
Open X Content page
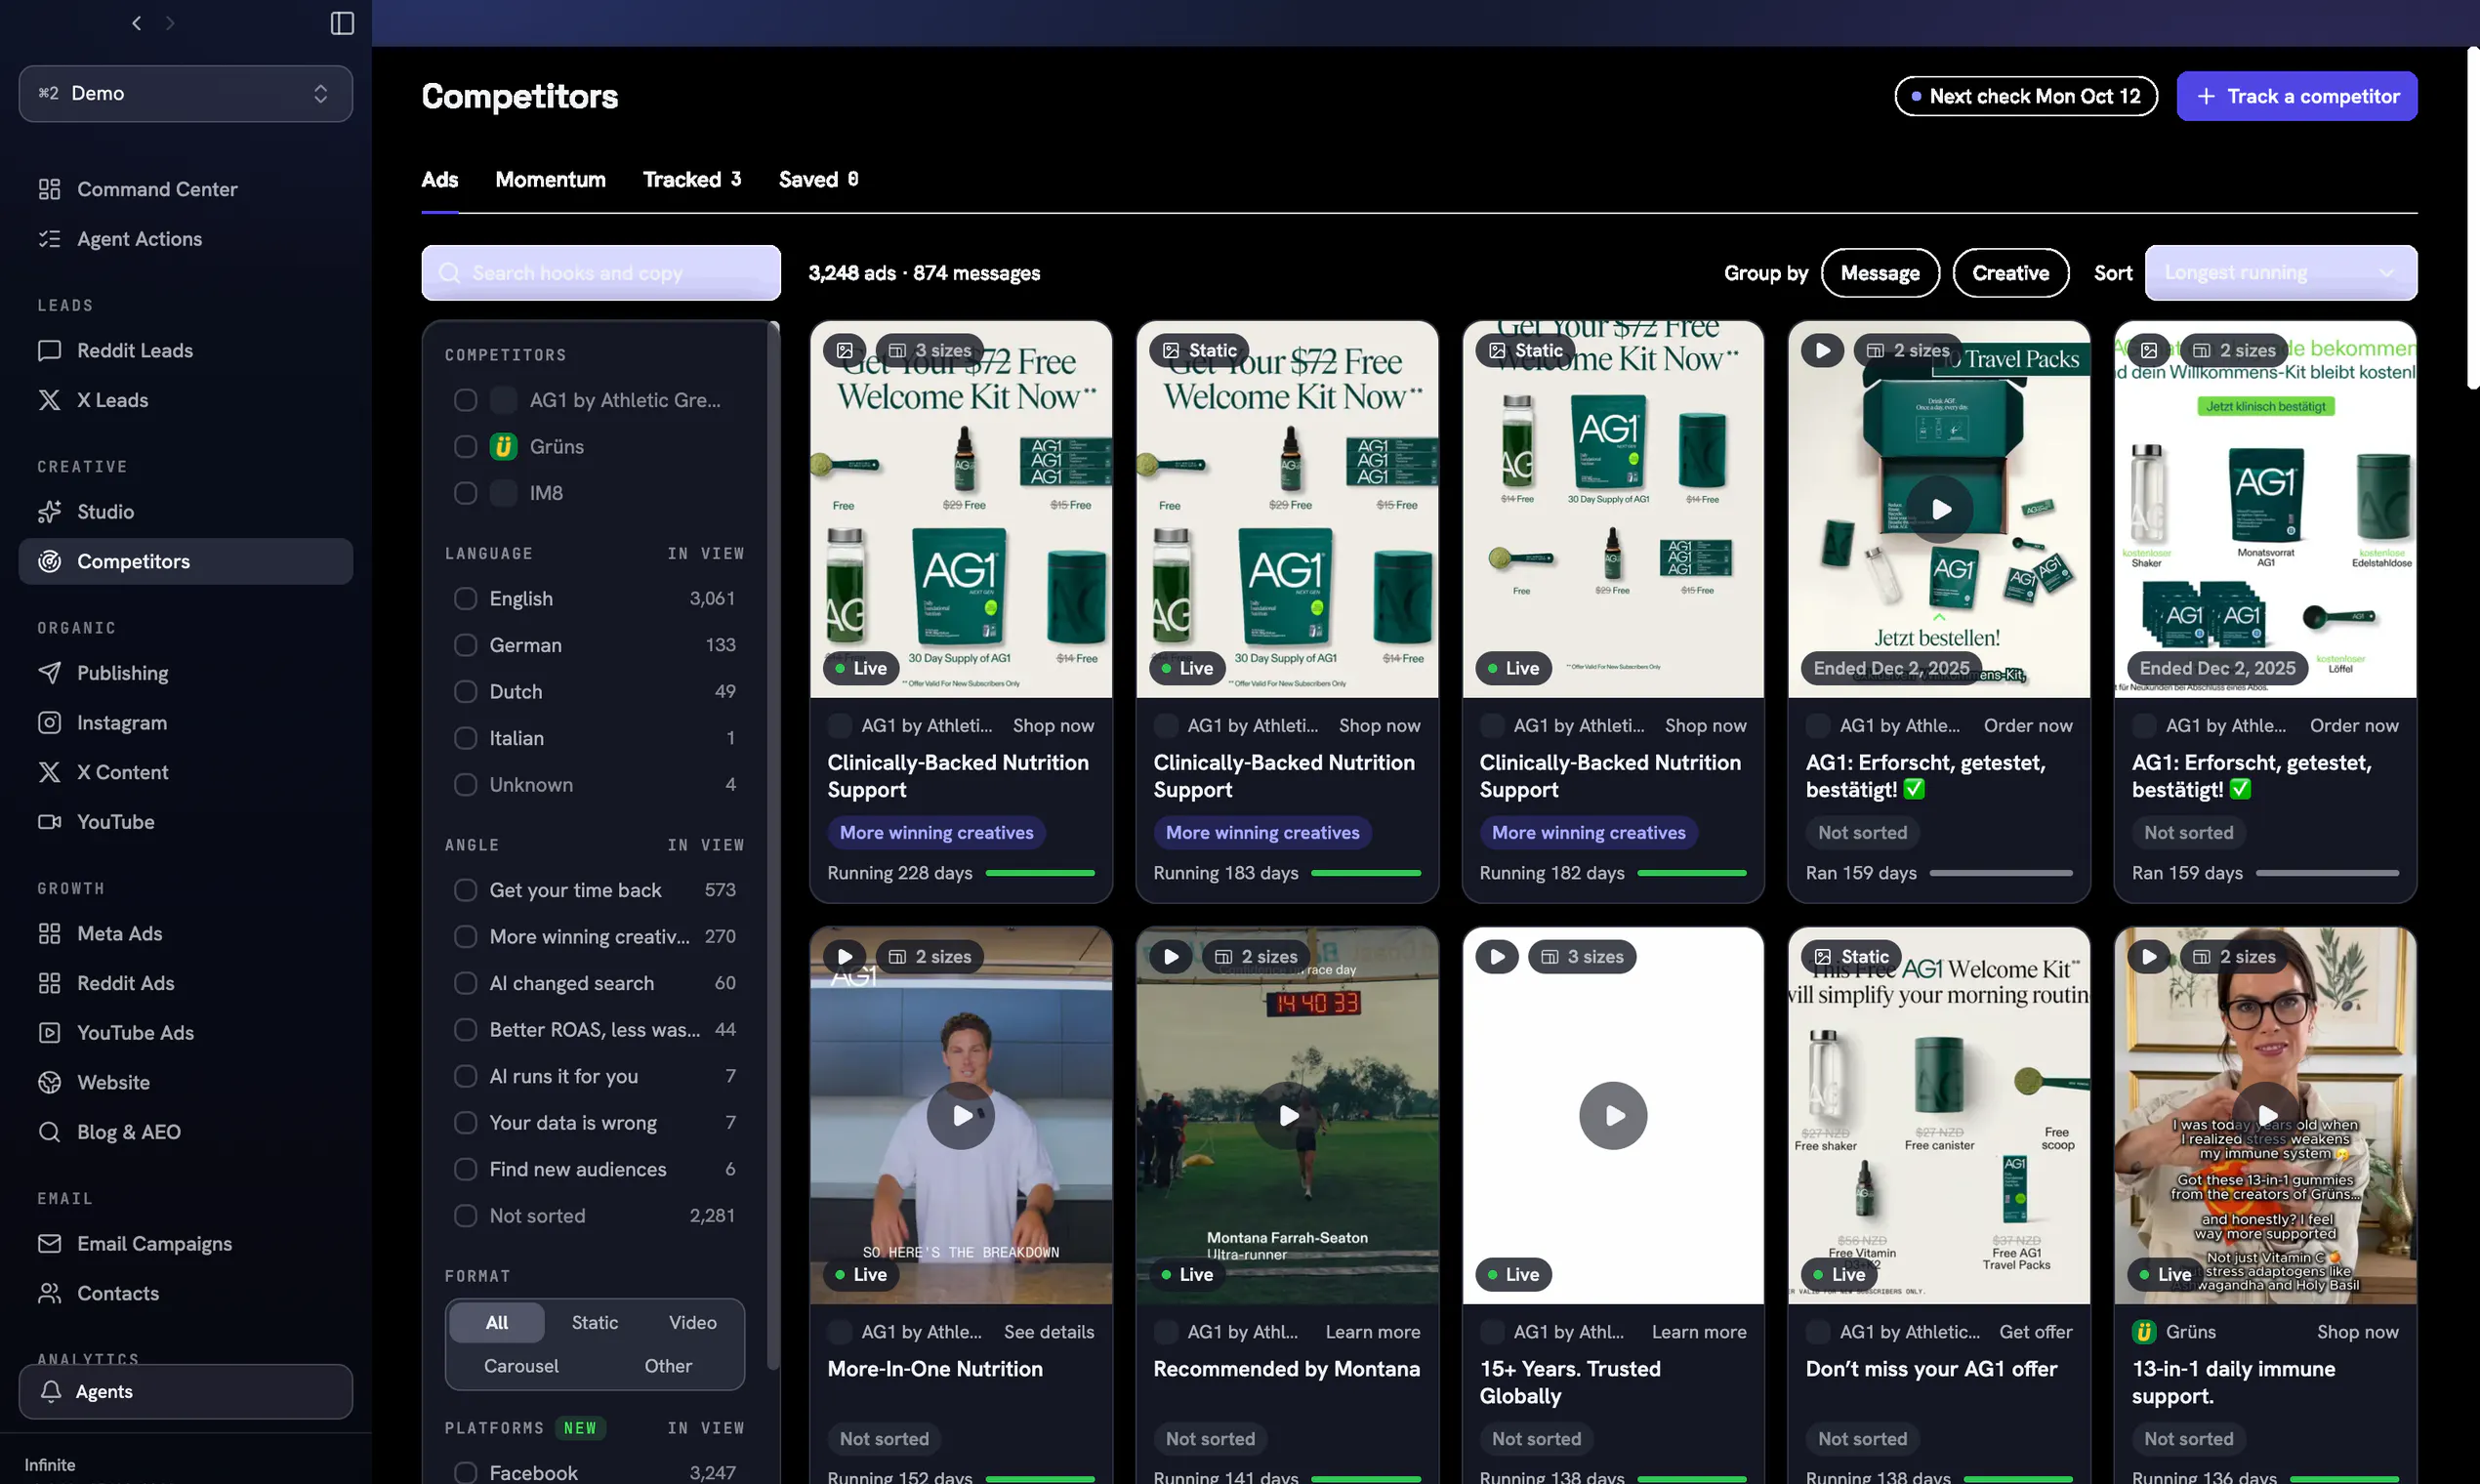[x=185, y=772]
